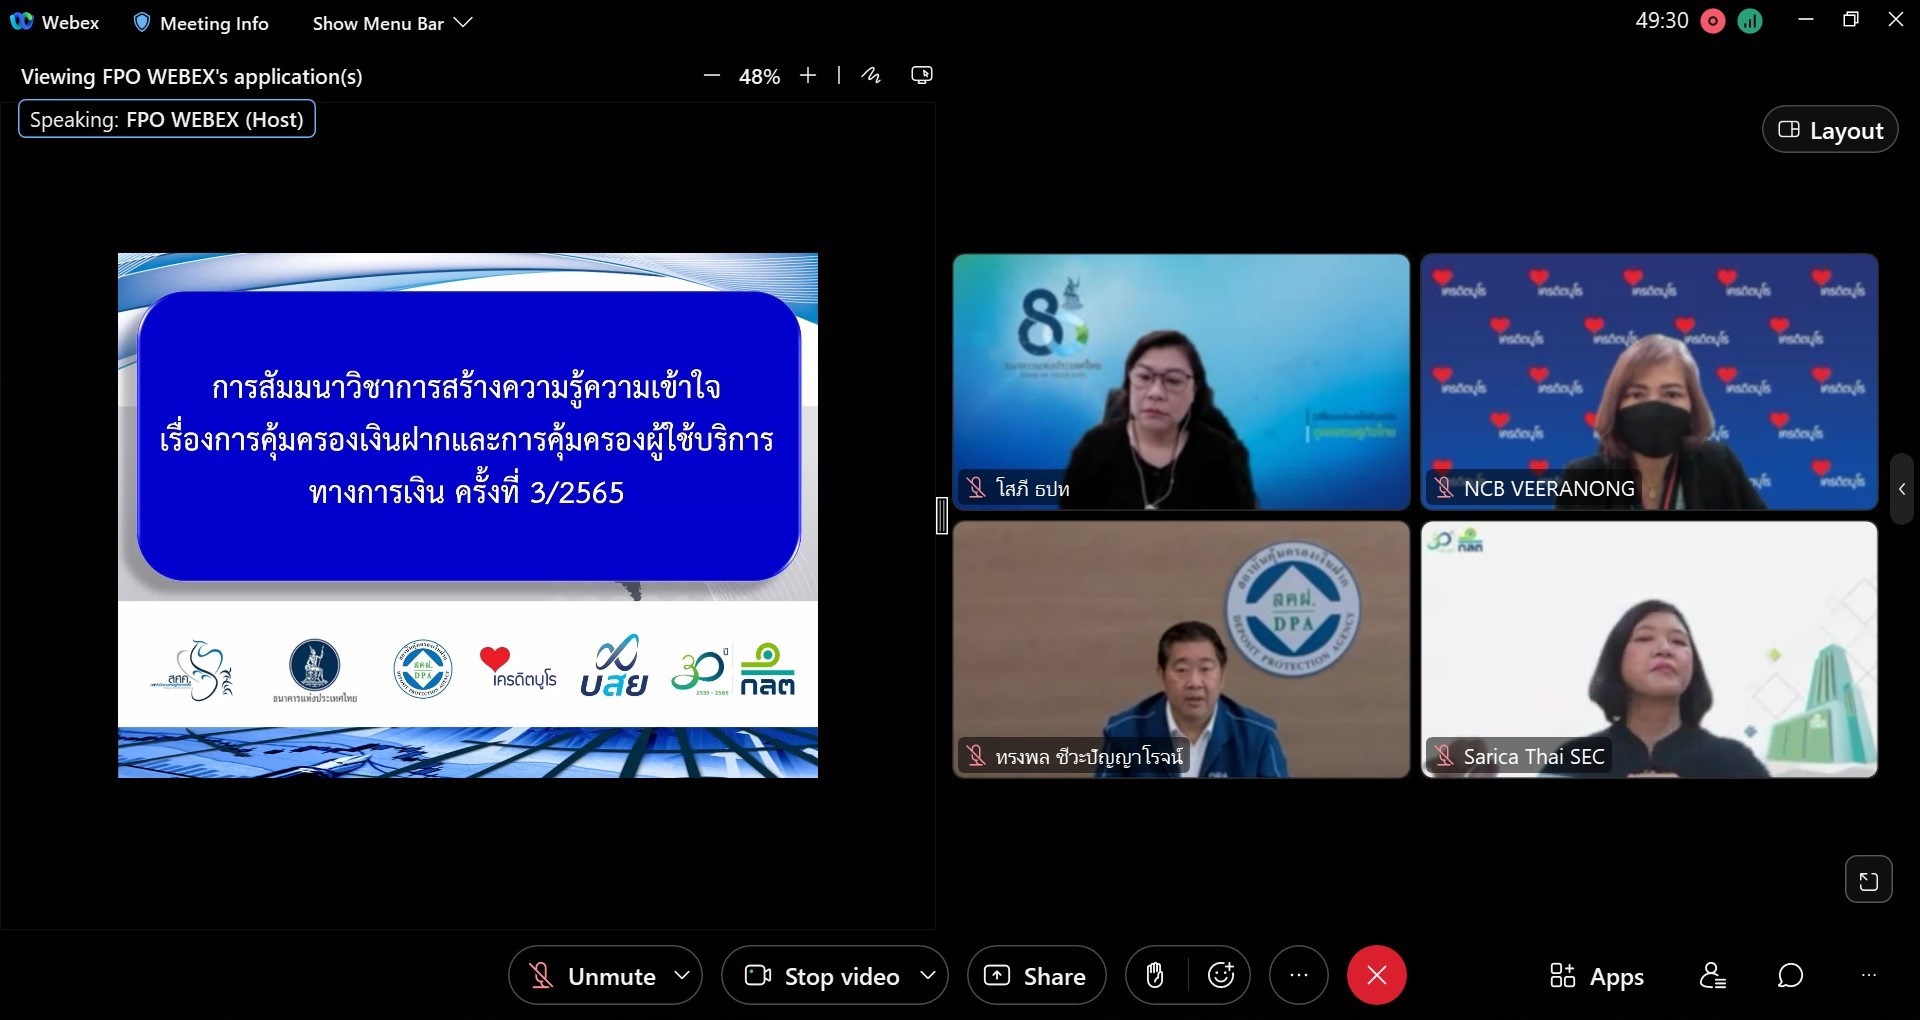Minimize the Webex window

coord(1806,20)
